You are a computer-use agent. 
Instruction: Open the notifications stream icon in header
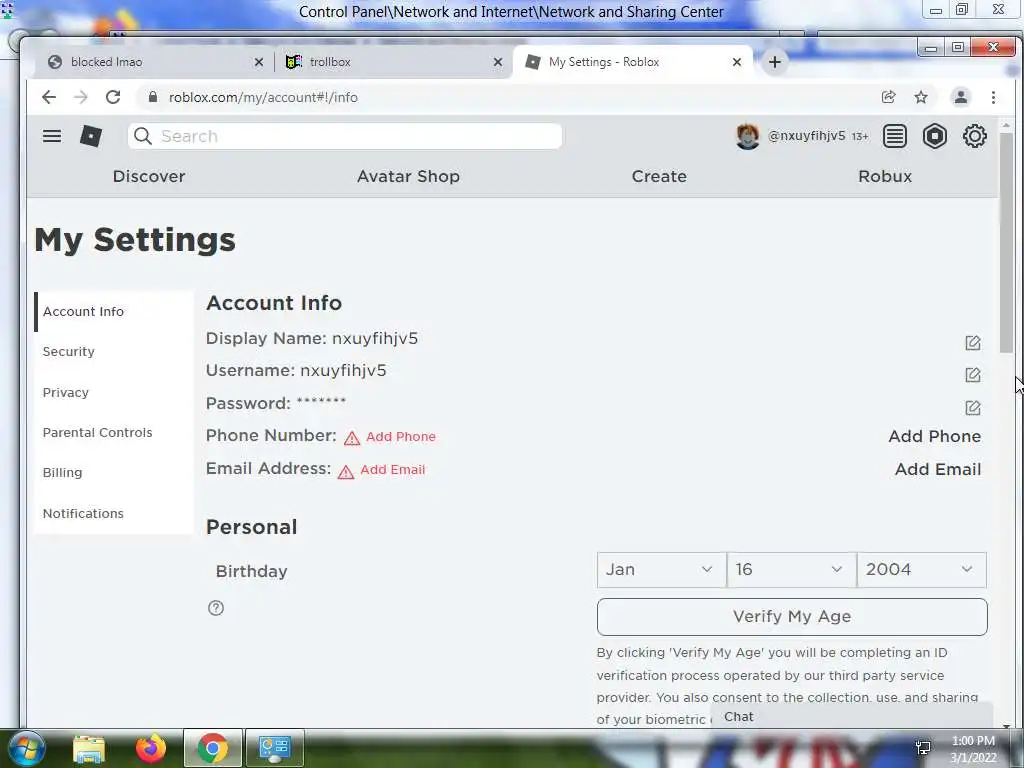[895, 136]
